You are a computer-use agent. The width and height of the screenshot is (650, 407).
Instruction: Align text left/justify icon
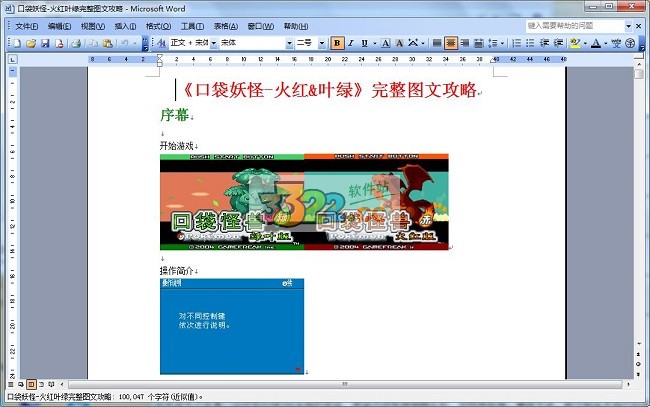click(x=437, y=43)
